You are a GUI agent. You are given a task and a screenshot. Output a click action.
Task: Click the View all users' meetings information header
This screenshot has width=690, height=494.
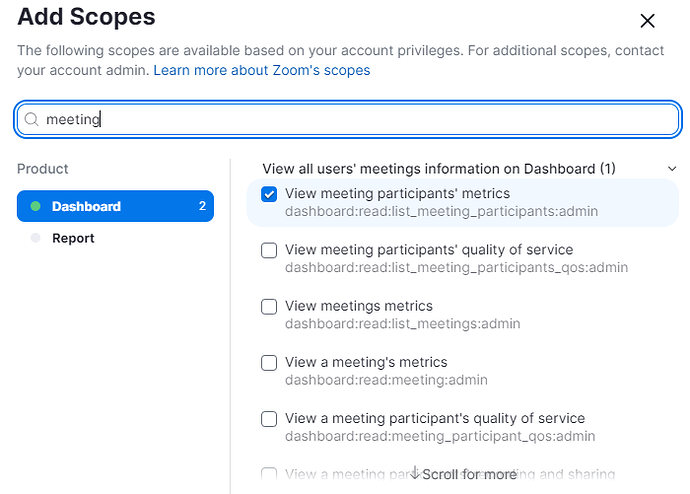pos(439,169)
